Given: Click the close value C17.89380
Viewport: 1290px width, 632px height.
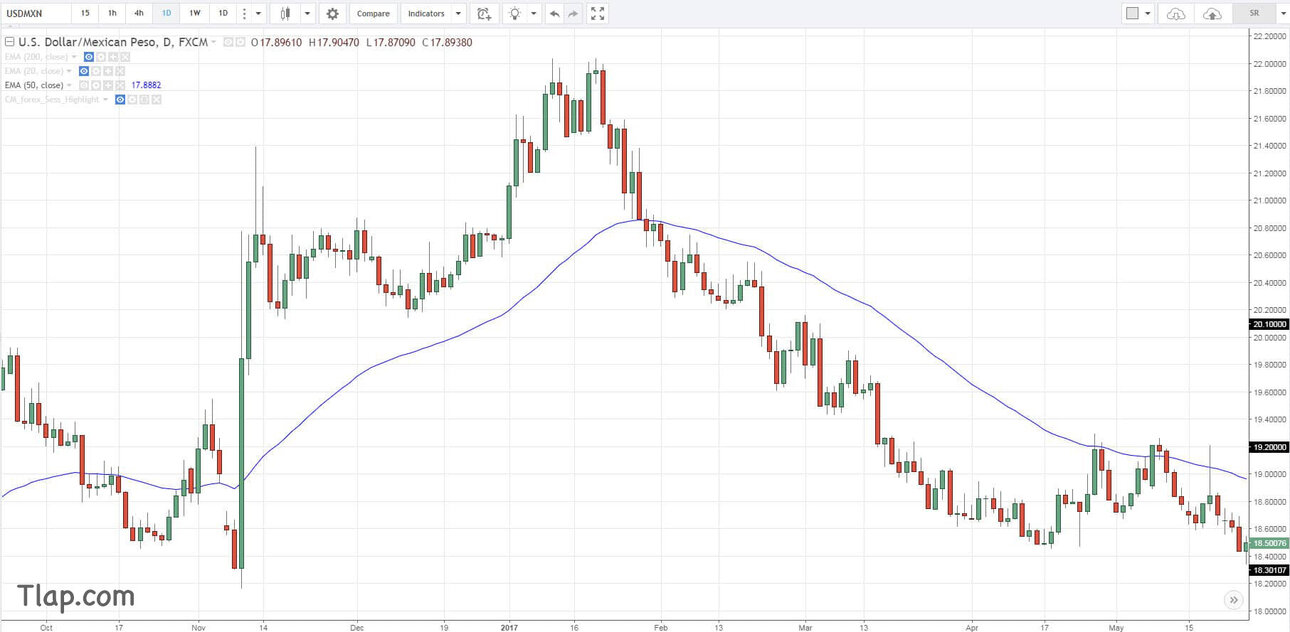Looking at the screenshot, I should tap(447, 42).
